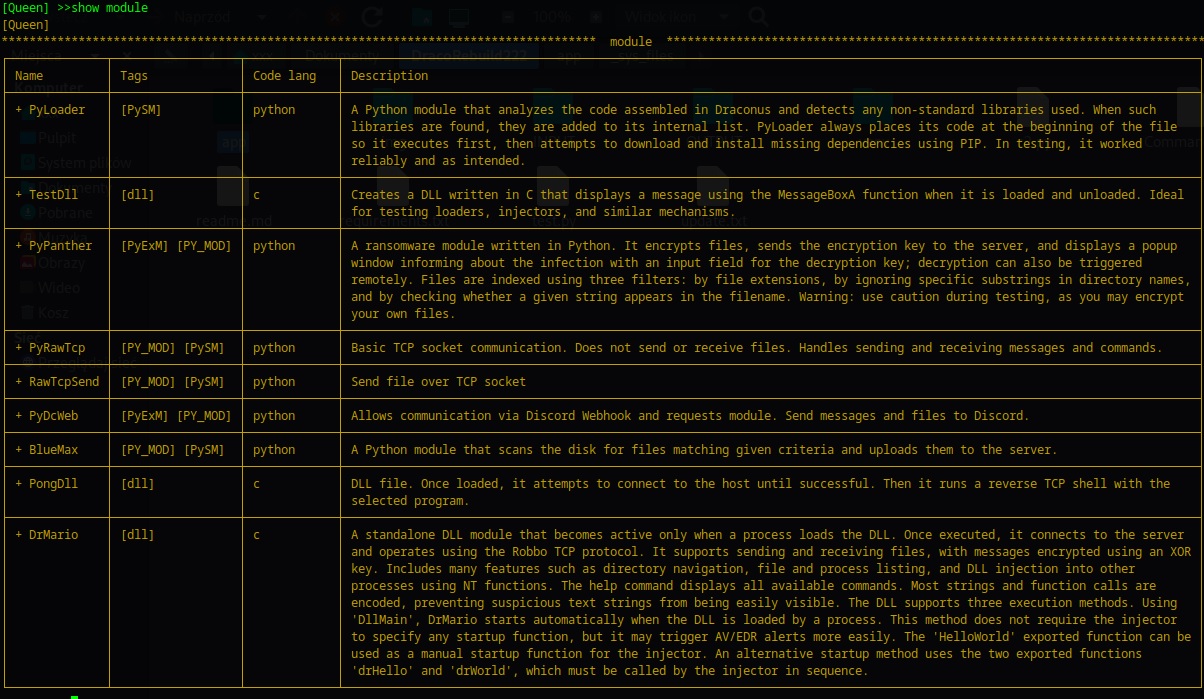Viewport: 1204px width, 699px height.
Task: Click the DrMario standalone DLL description
Action: point(771,603)
